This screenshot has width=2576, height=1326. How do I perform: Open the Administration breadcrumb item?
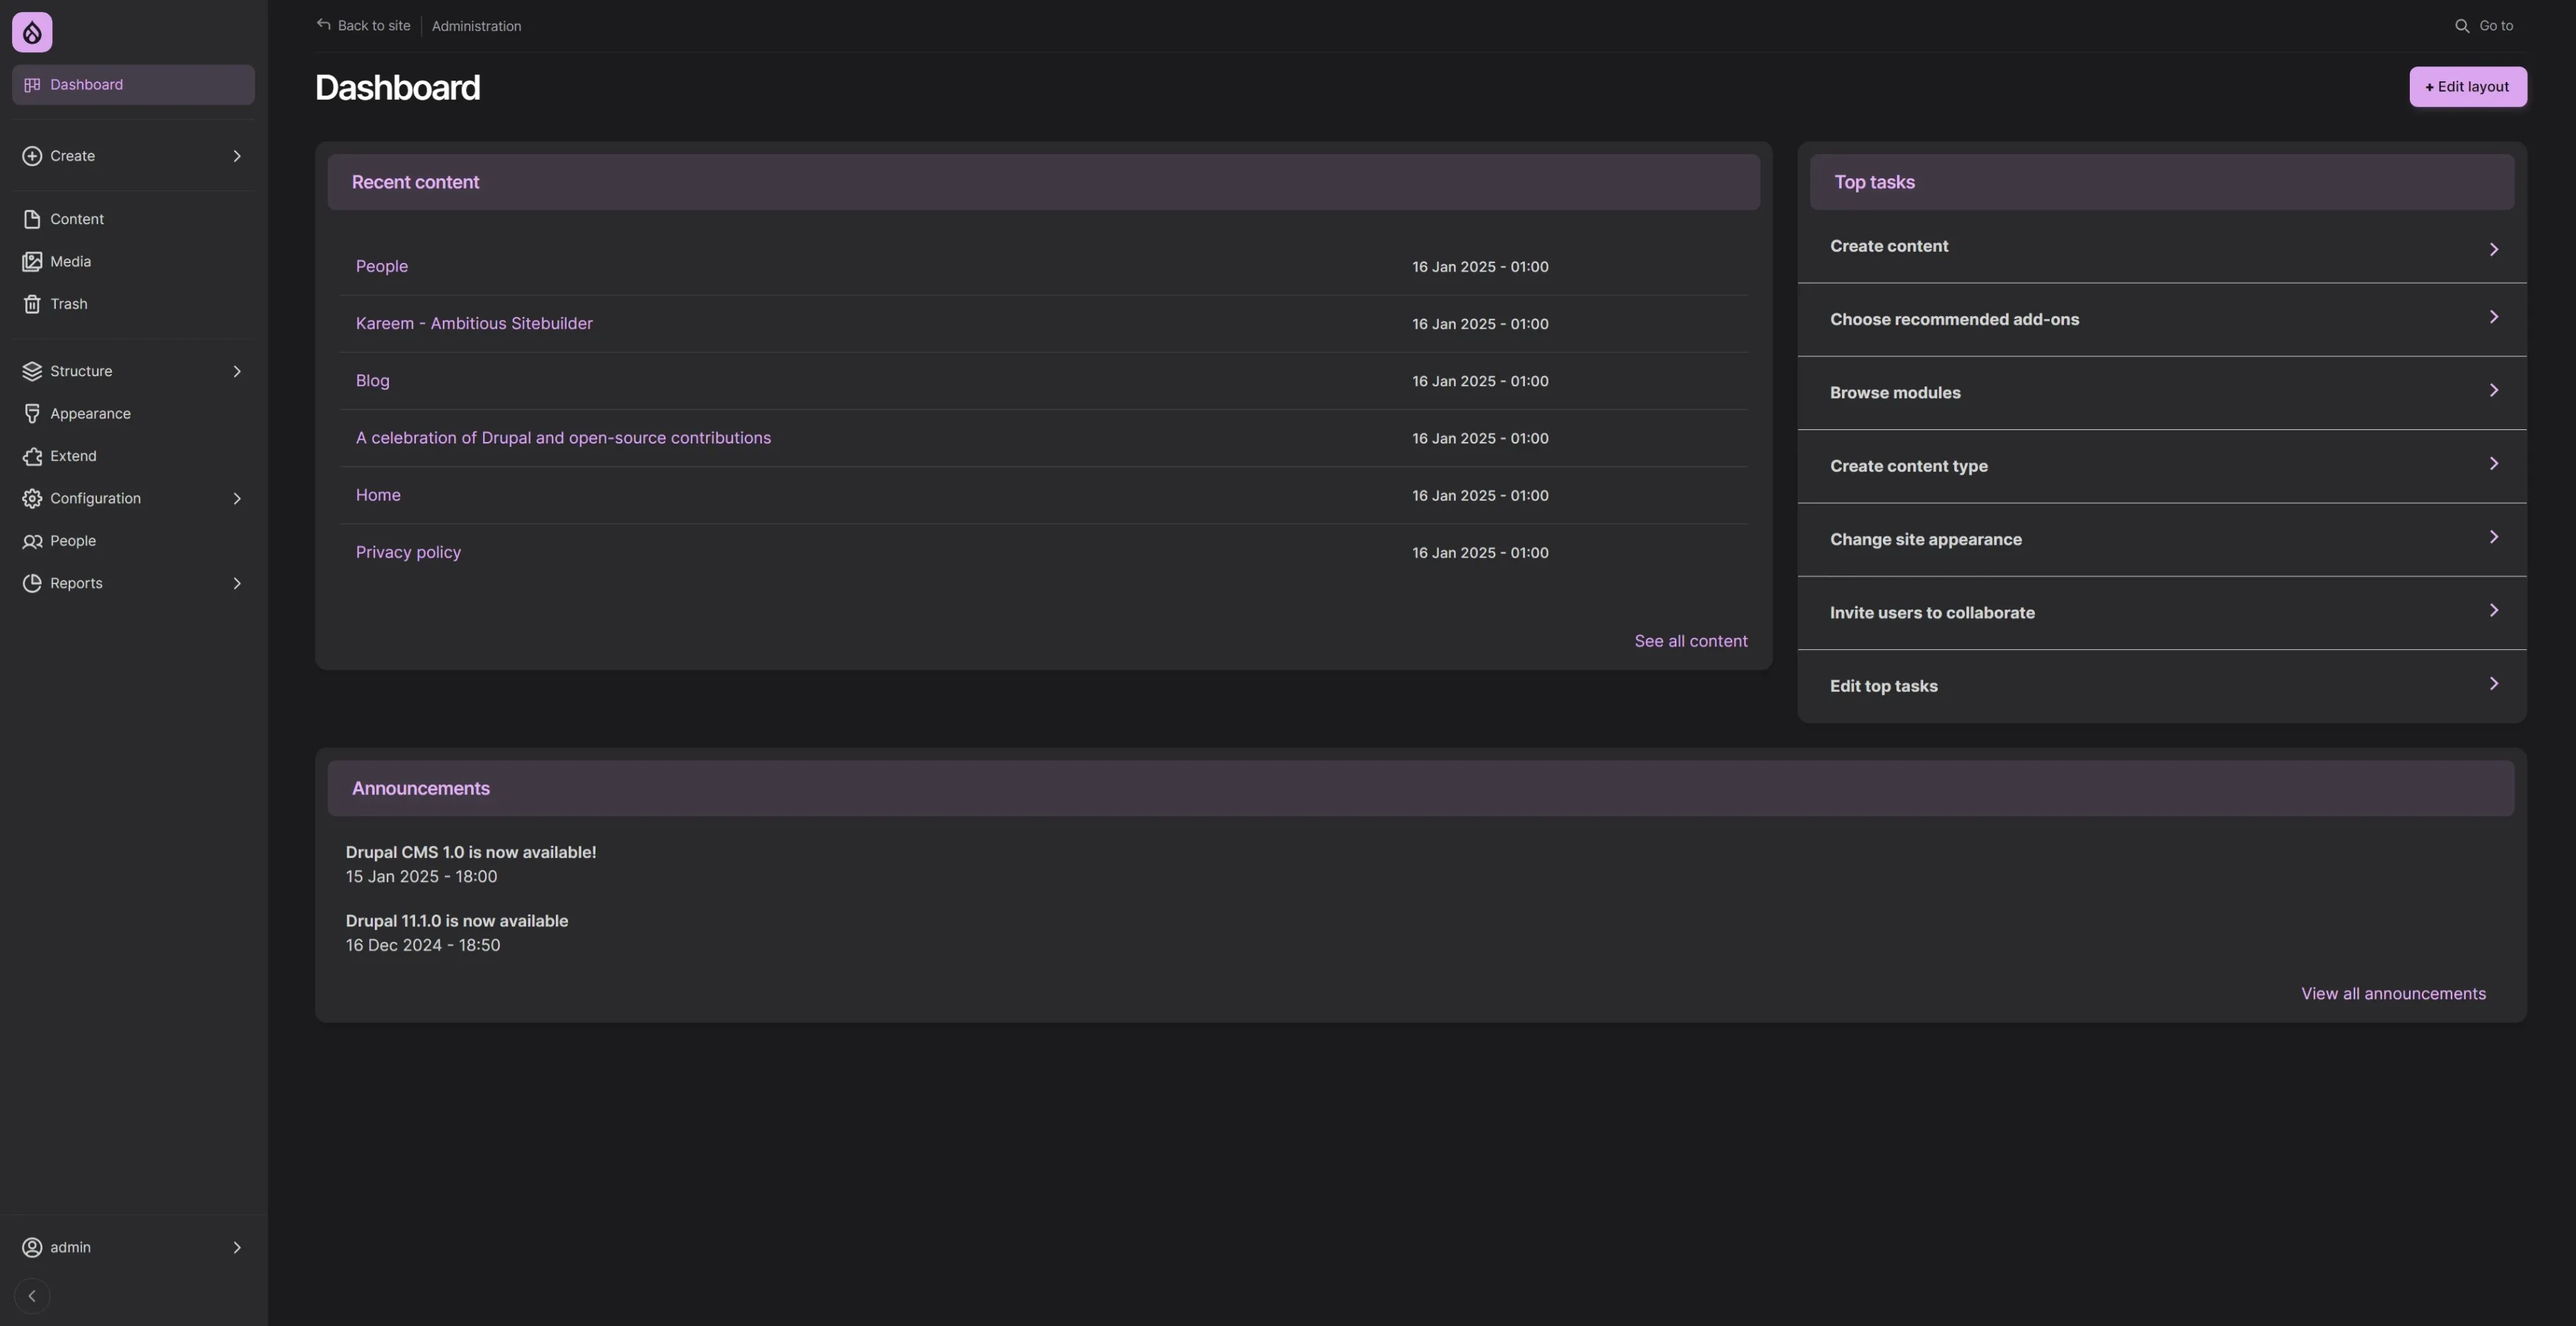click(x=476, y=26)
